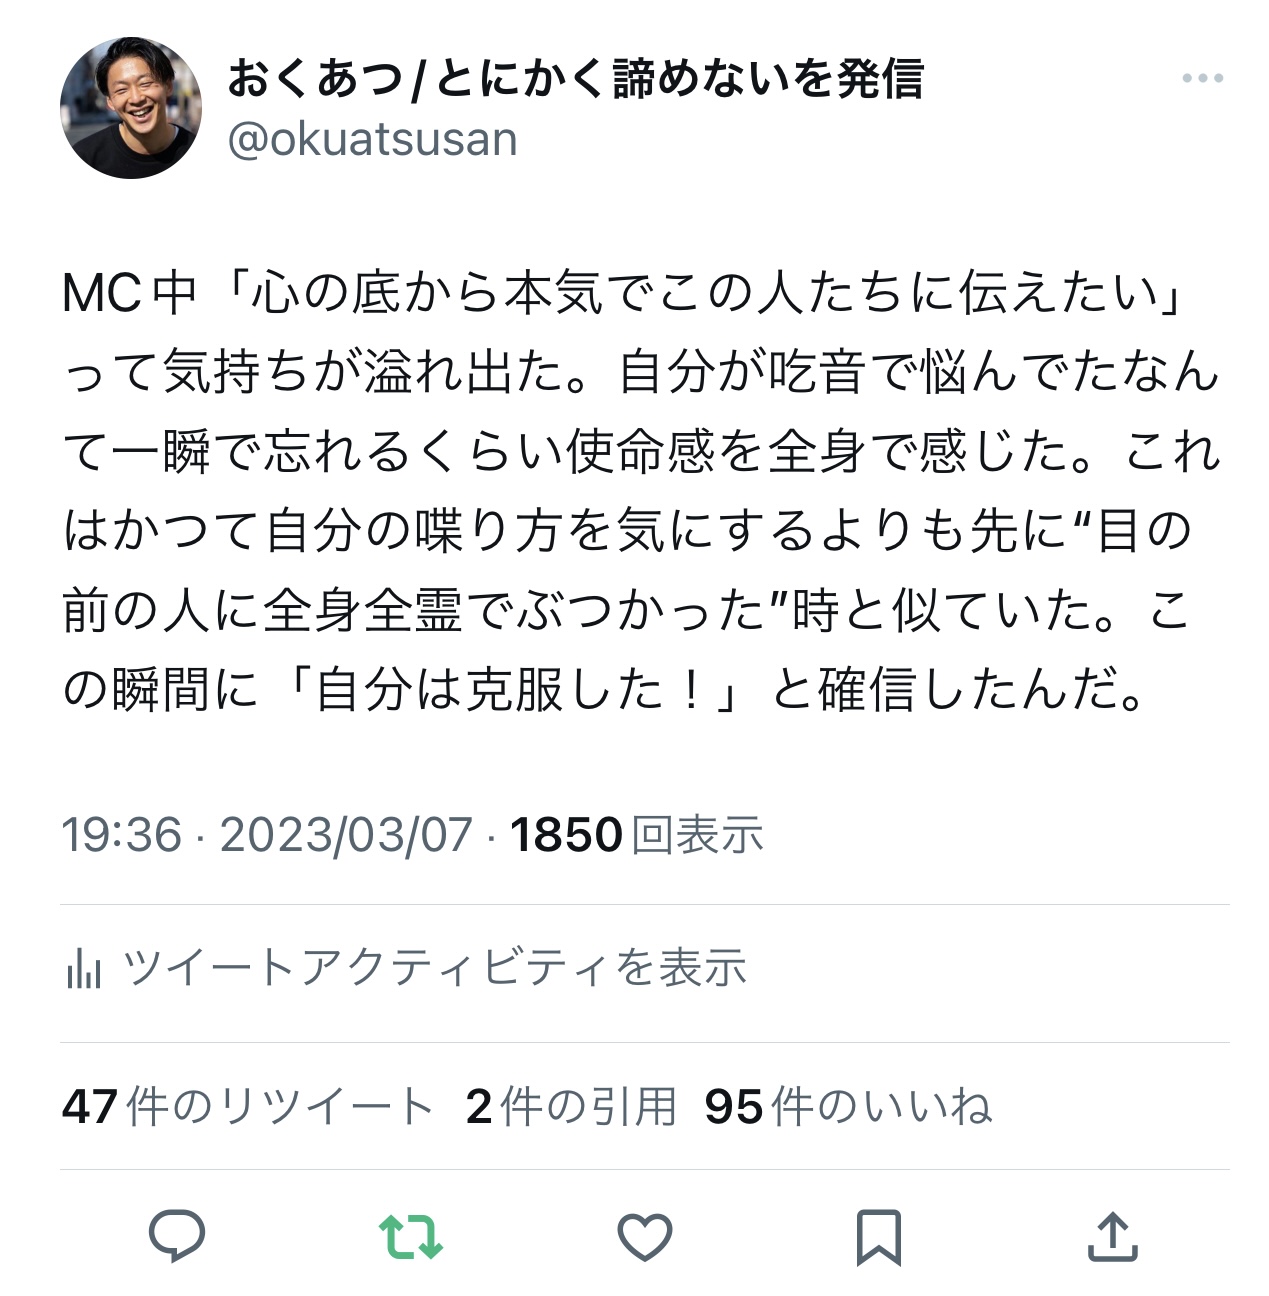
Task: Toggle the green retweet arrows icon
Action: tap(411, 1236)
